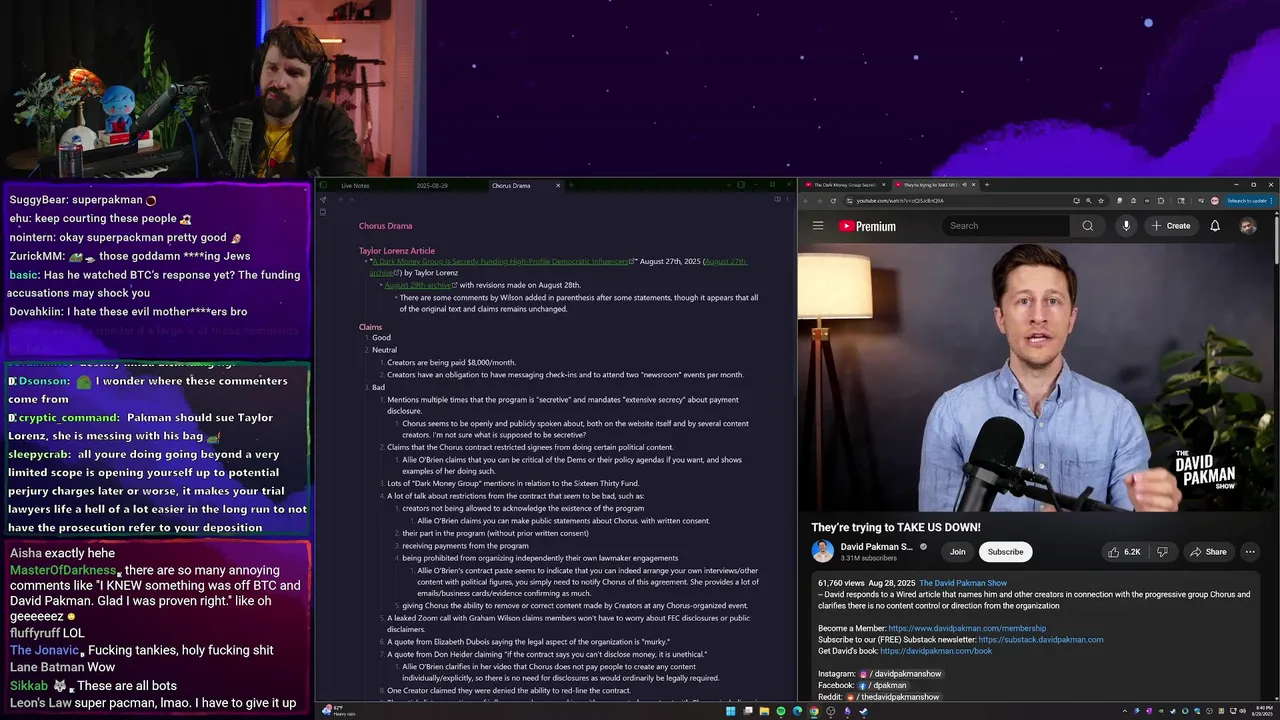1280x720 pixels.
Task: Click the David Pakman channel avatar
Action: coord(823,552)
